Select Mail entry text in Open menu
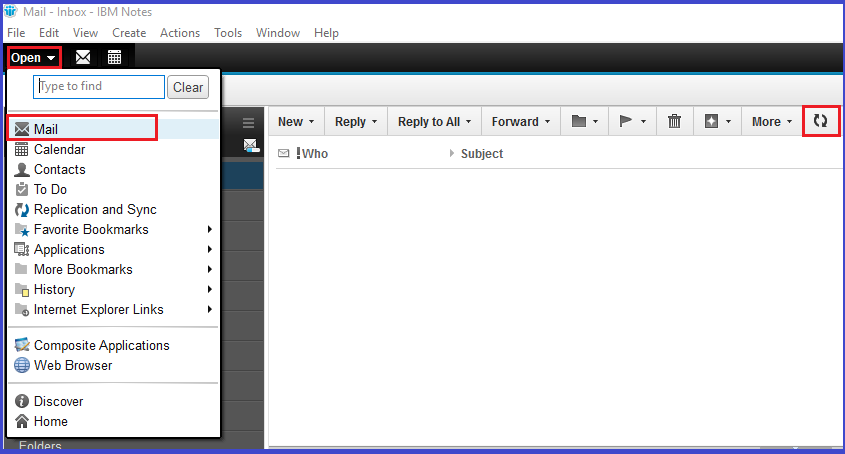This screenshot has height=454, width=845. pyautogui.click(x=46, y=129)
